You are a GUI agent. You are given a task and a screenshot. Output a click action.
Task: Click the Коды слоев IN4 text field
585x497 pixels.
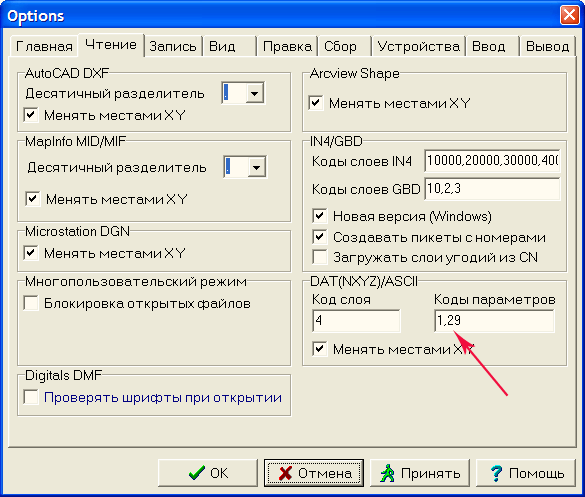(492, 161)
